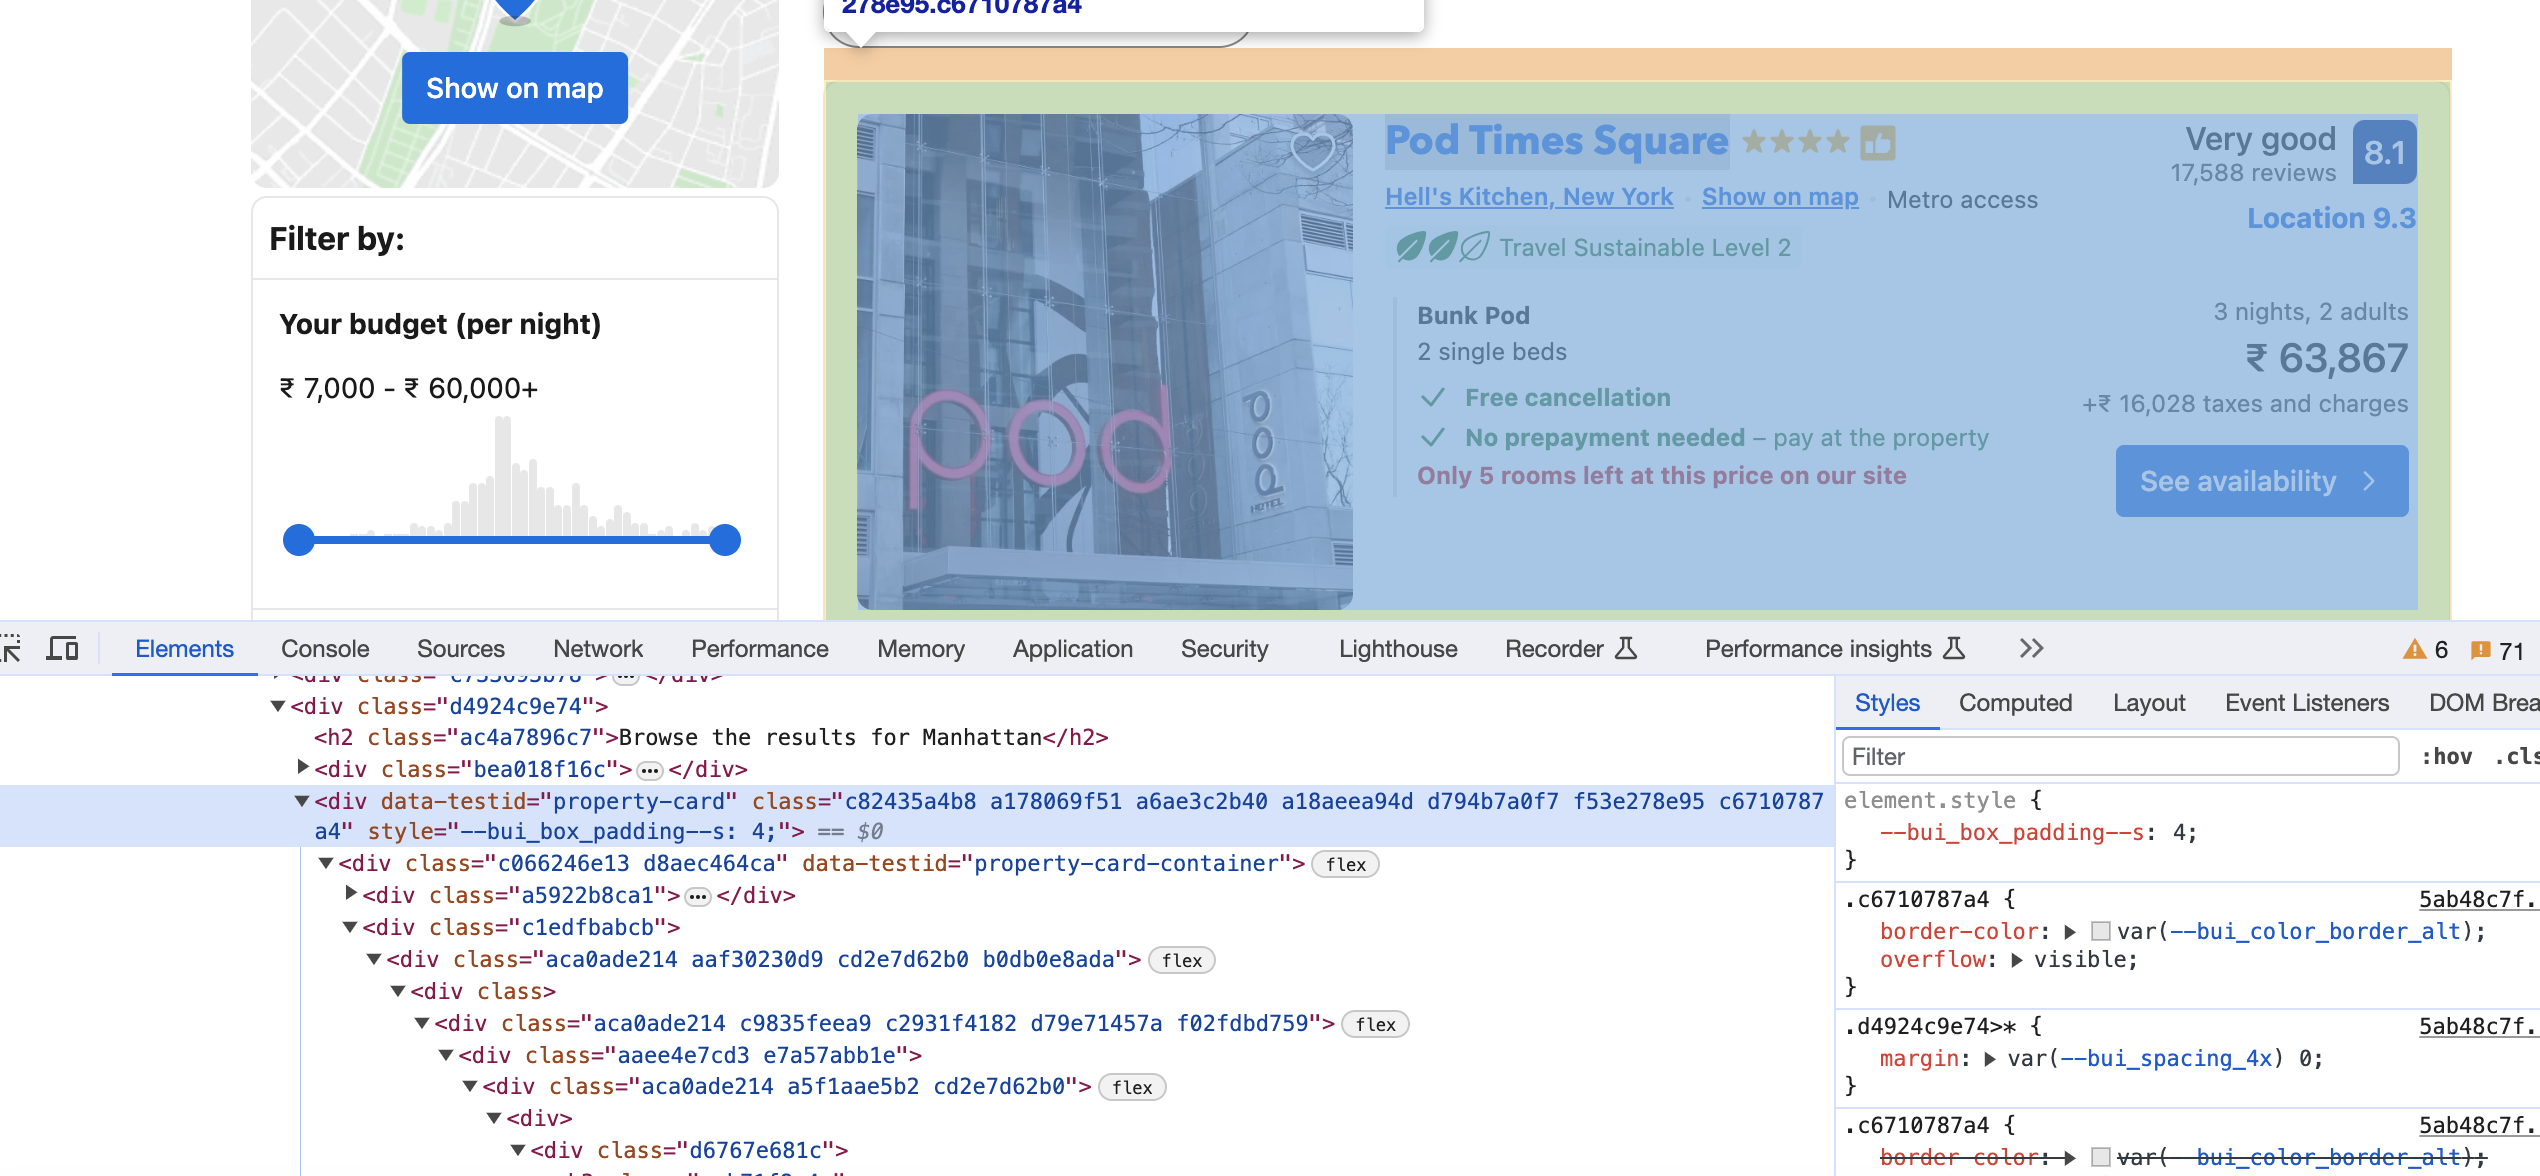The image size is (2540, 1176).
Task: Click struck-through border-color swatch in lower rule
Action: [x=2101, y=1157]
